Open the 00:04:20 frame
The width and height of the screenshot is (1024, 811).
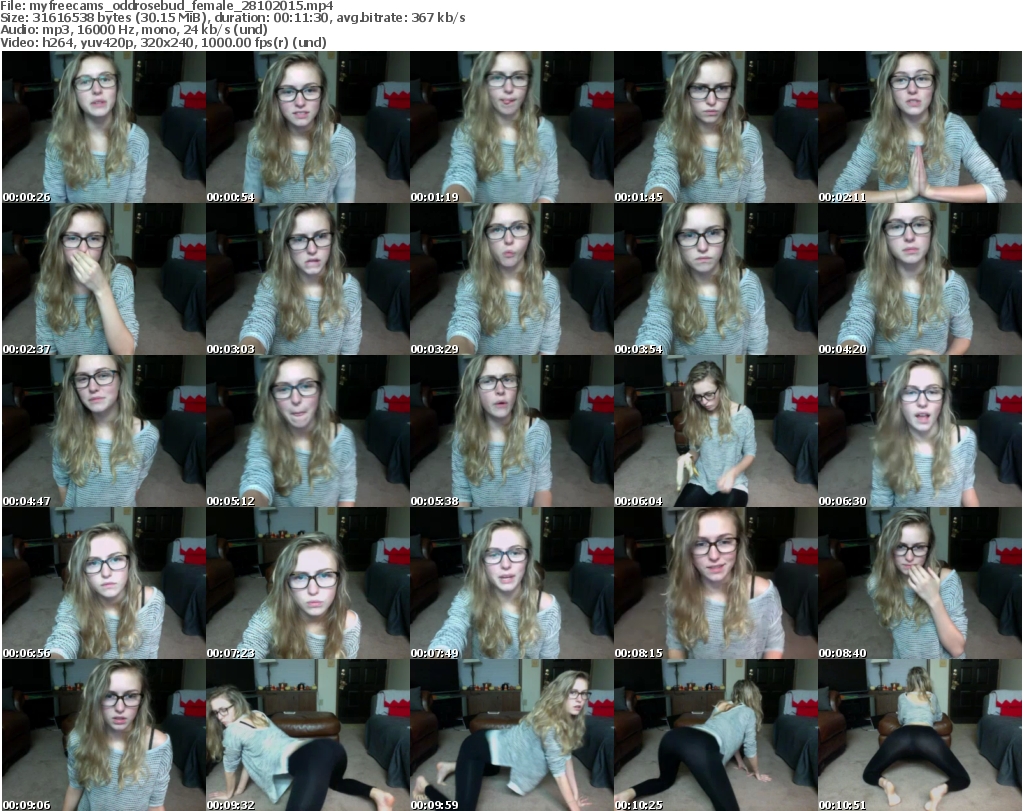(x=920, y=279)
